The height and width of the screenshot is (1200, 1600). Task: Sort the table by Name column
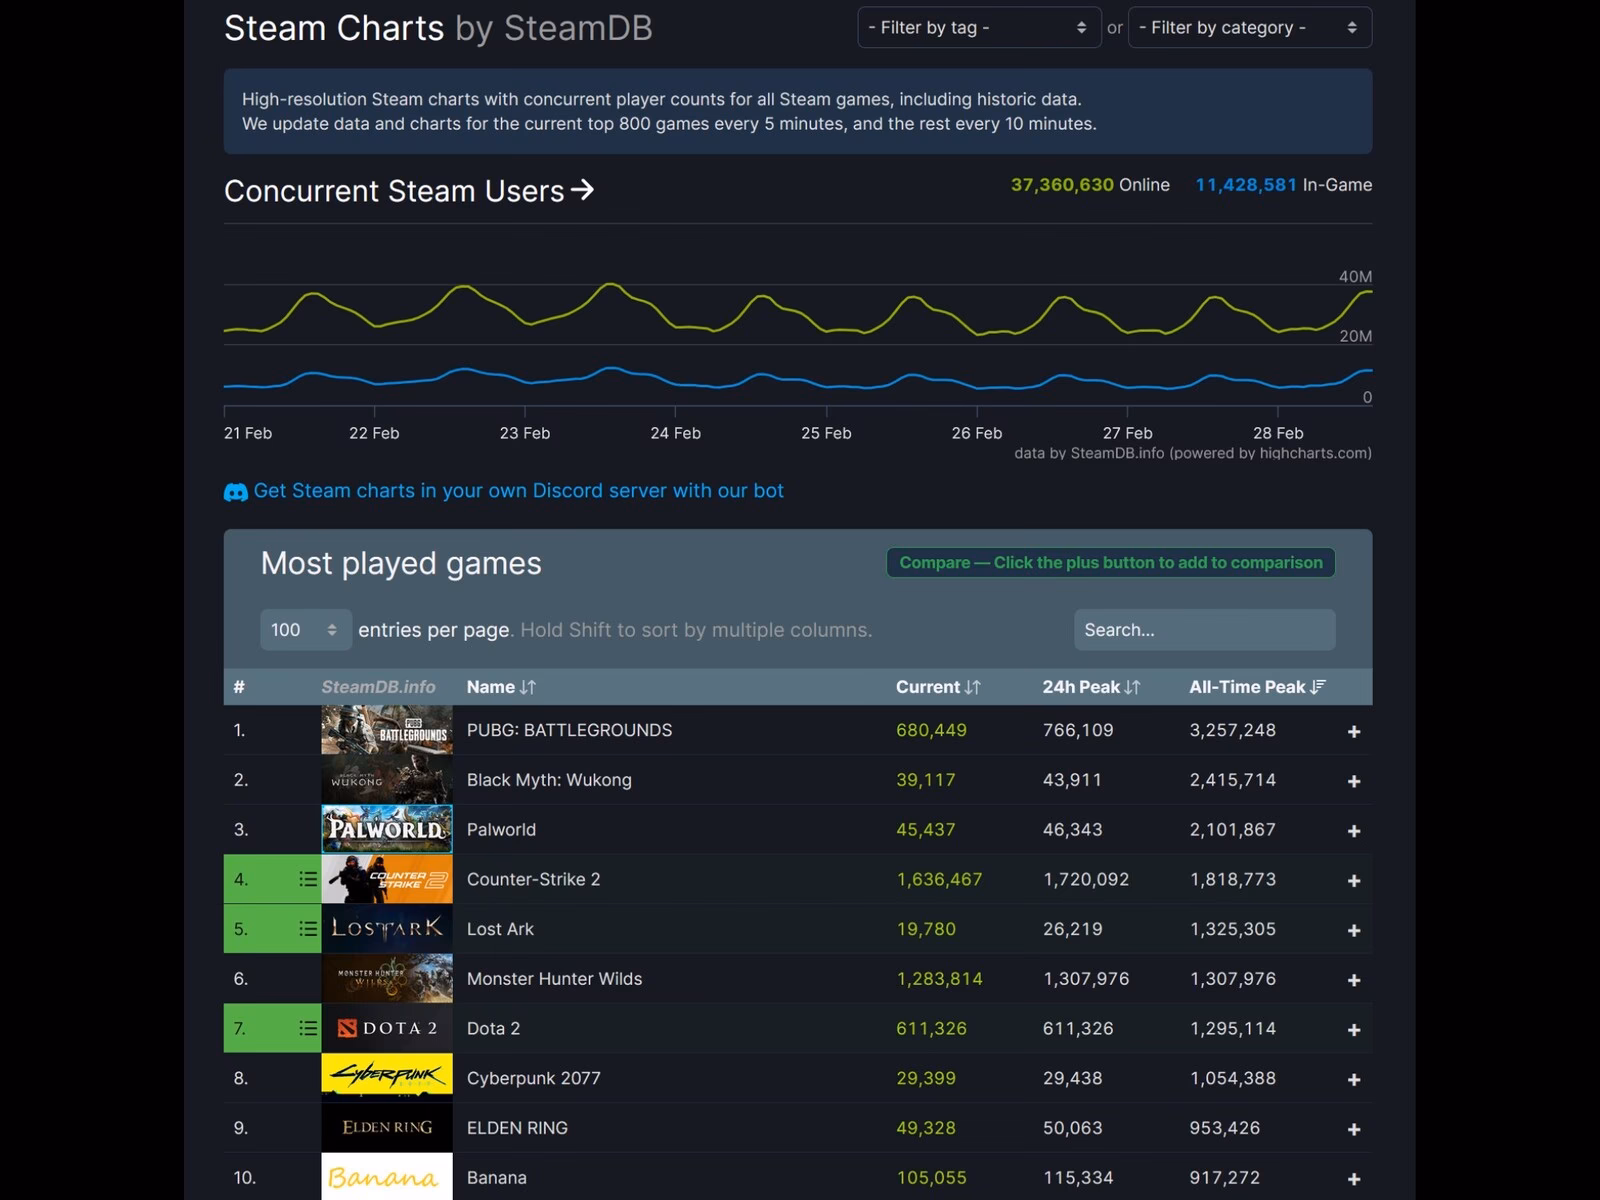[501, 687]
